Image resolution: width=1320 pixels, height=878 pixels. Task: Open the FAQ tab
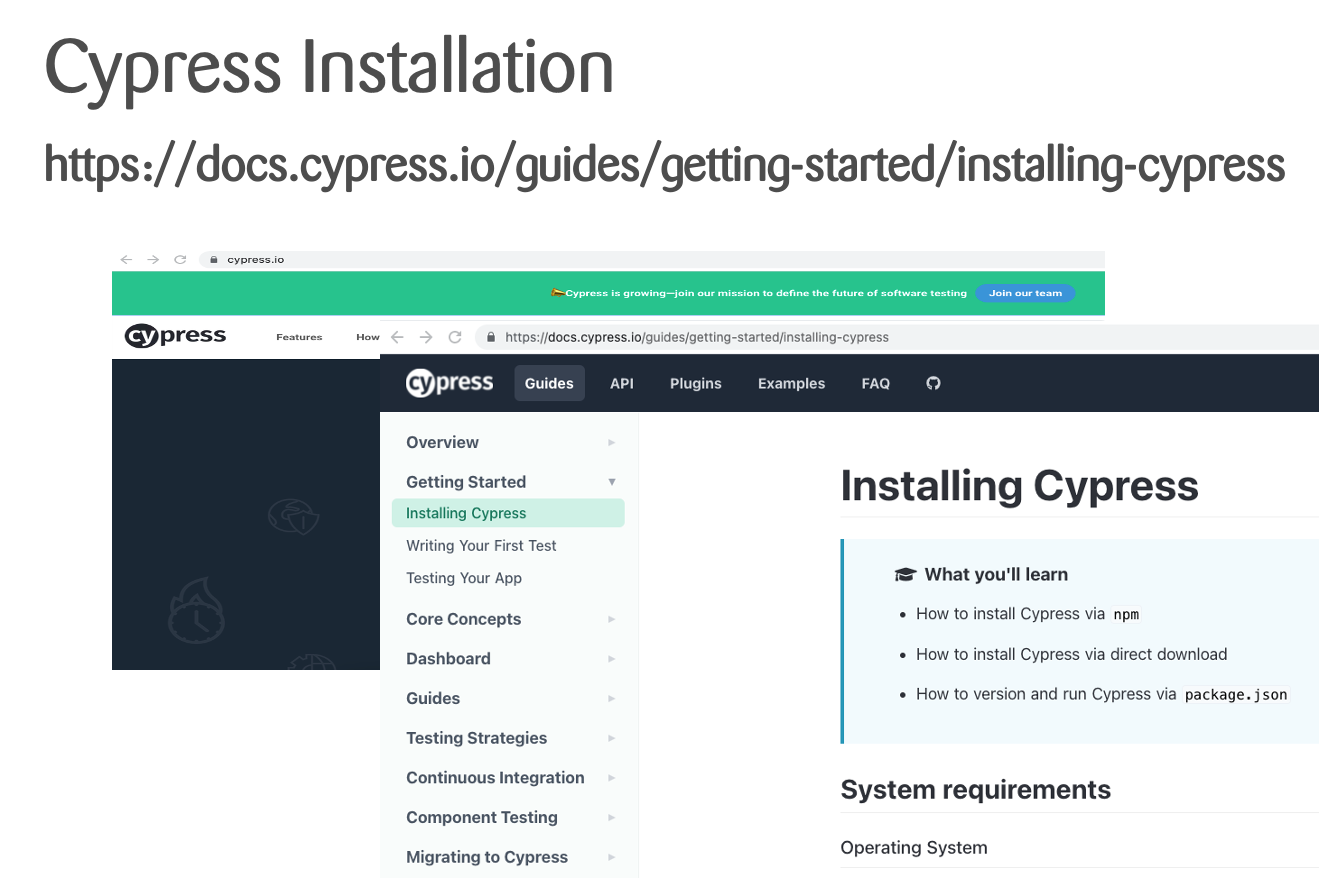[876, 383]
